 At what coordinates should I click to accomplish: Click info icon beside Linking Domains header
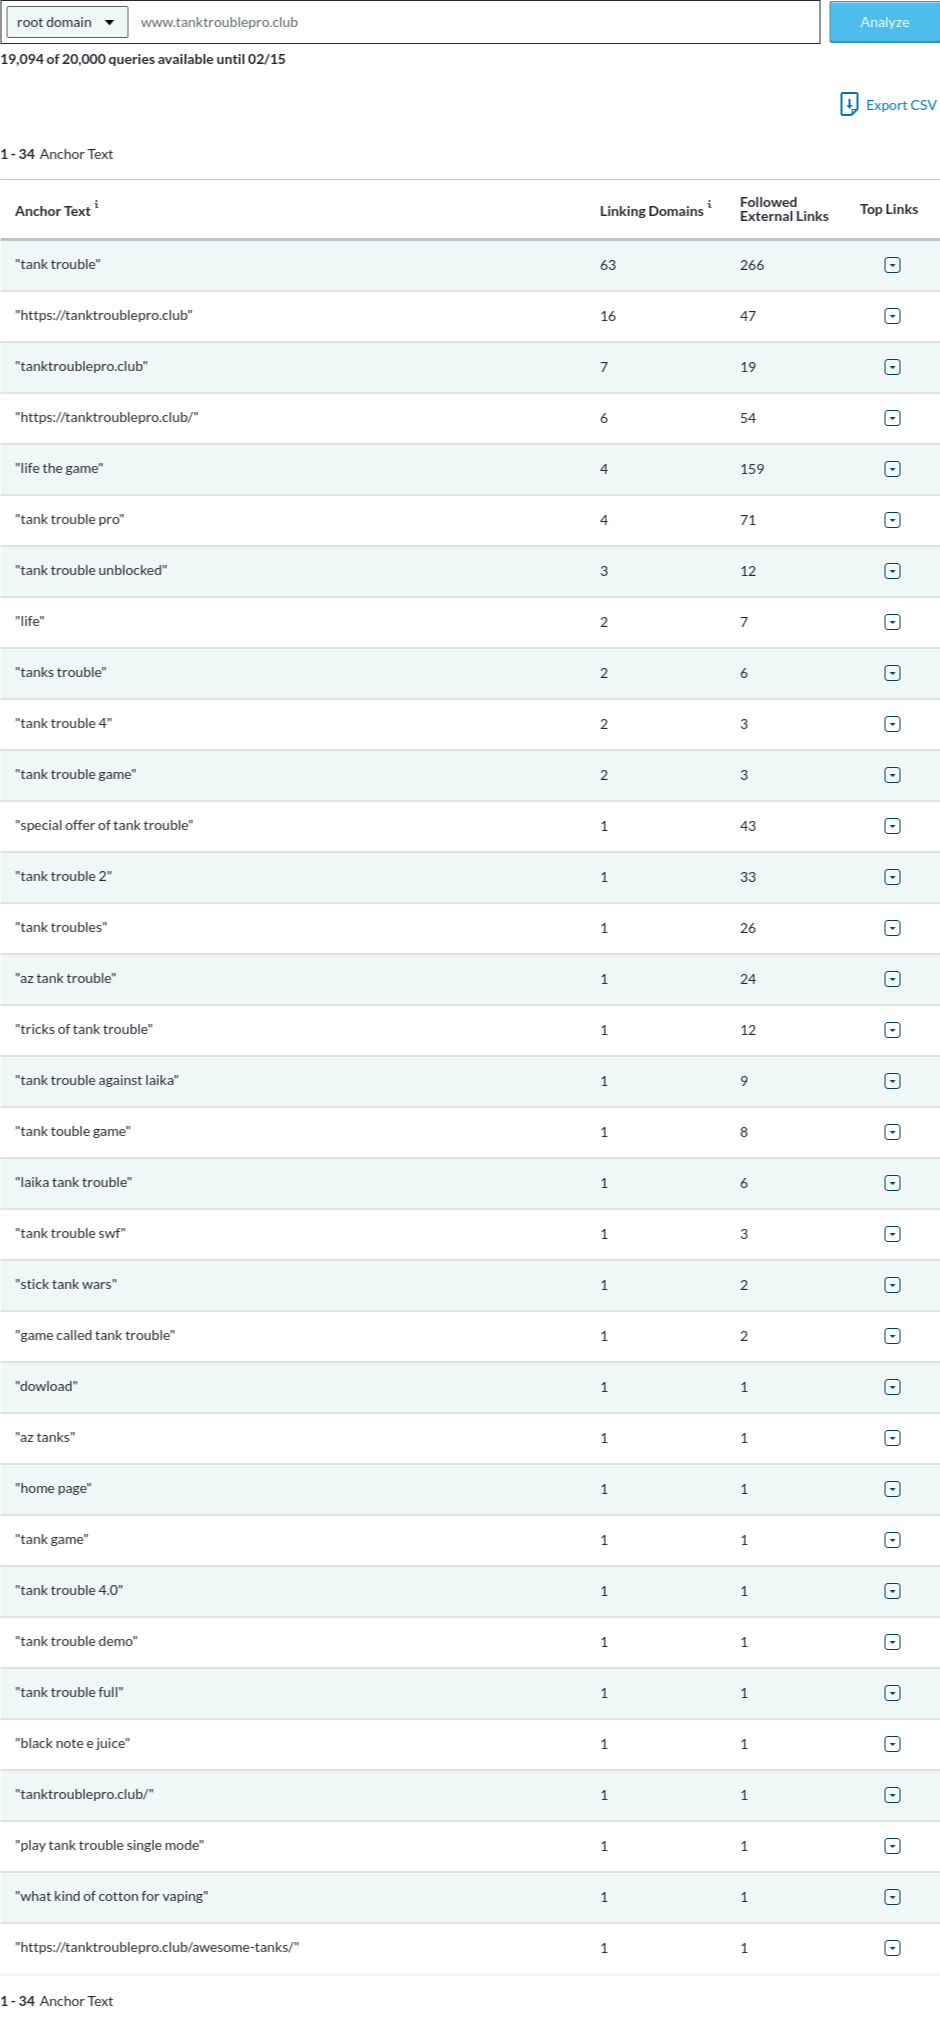coord(710,205)
